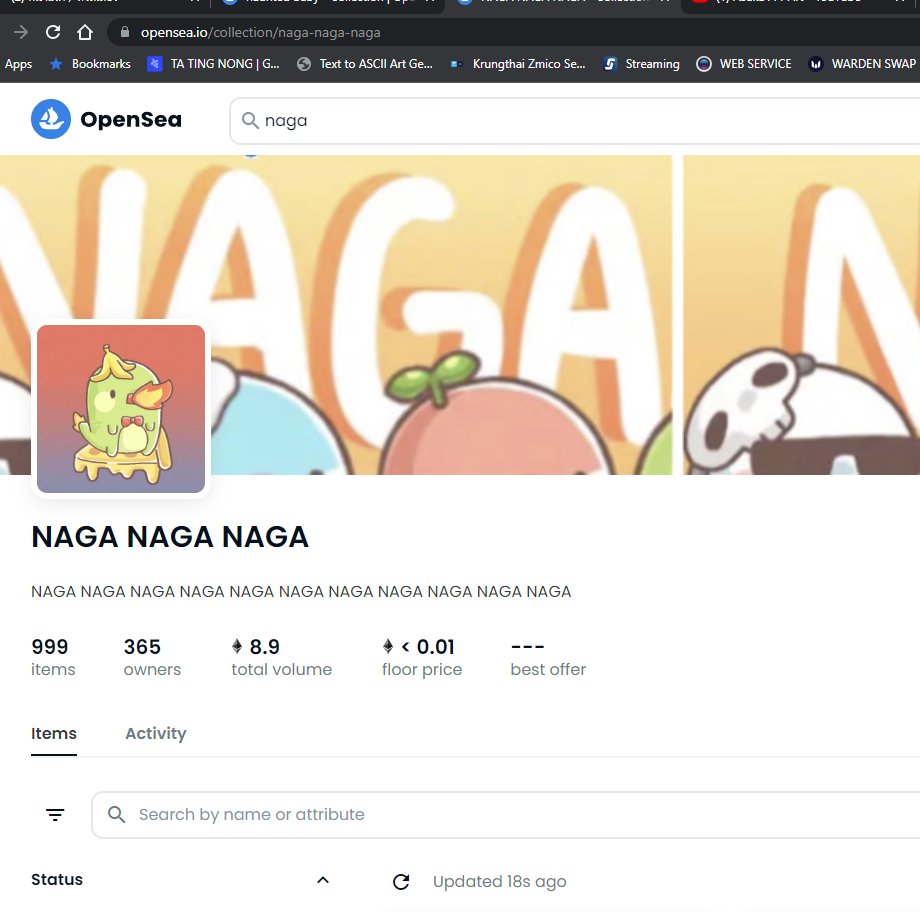920x912 pixels.
Task: Click the browser forward arrow
Action: pos(21,32)
